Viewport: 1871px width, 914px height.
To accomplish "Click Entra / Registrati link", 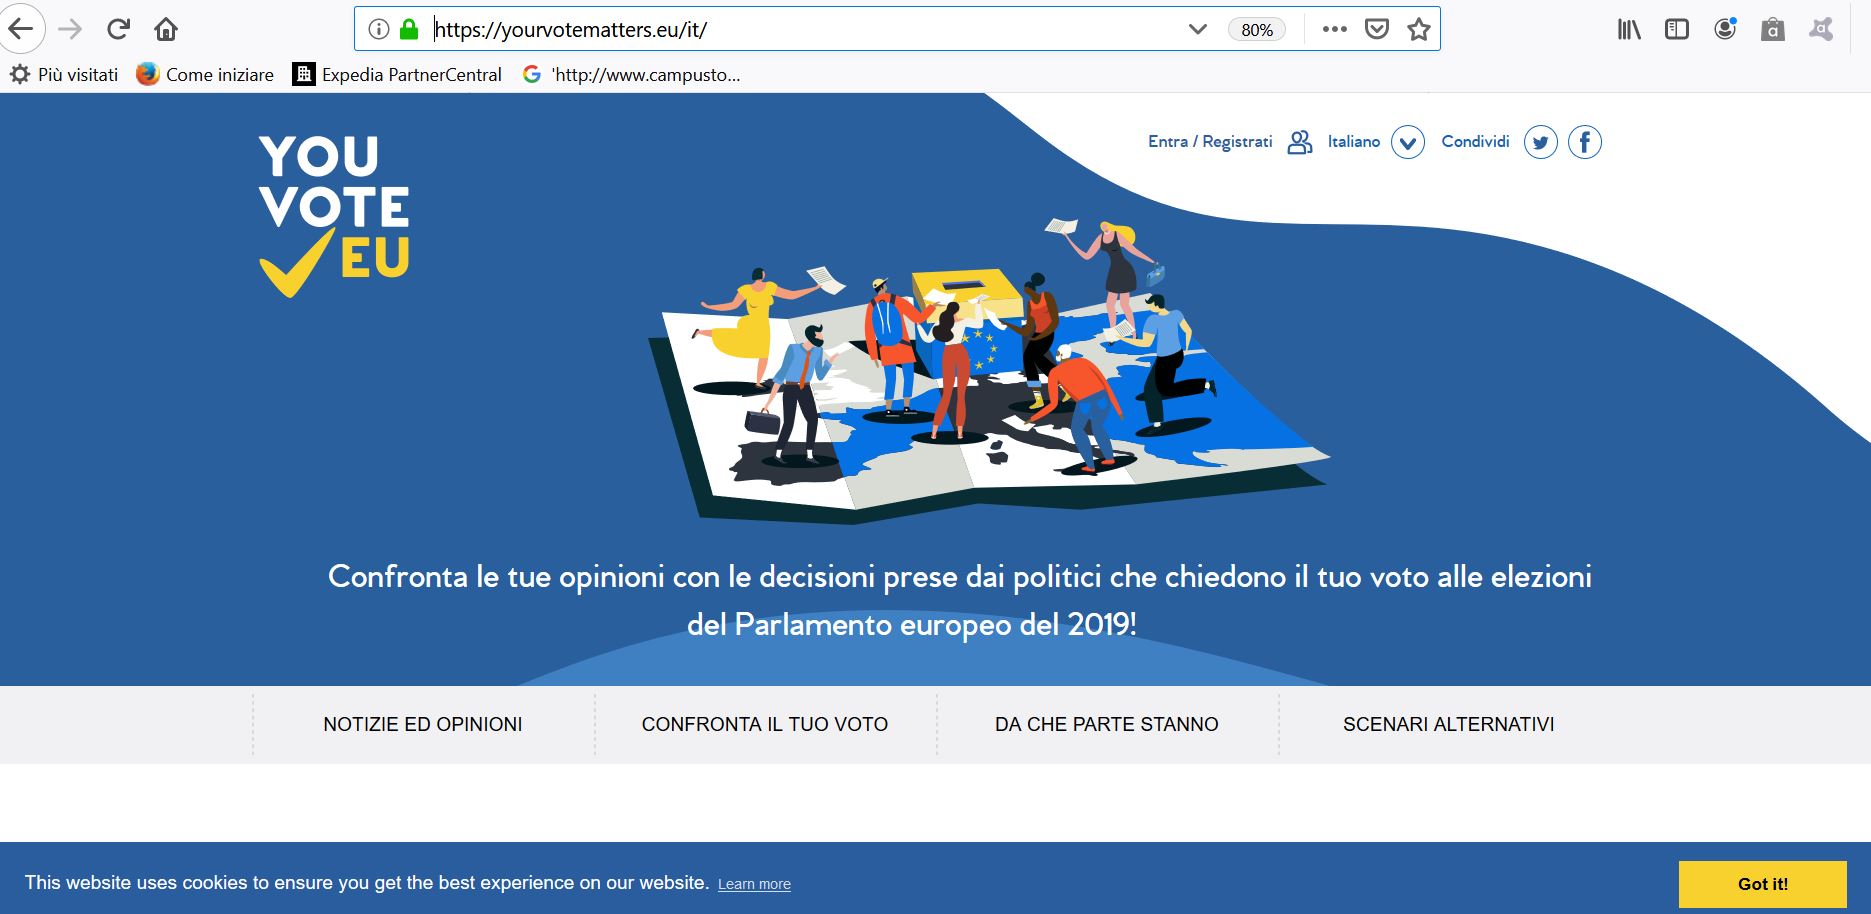I will click(x=1210, y=142).
